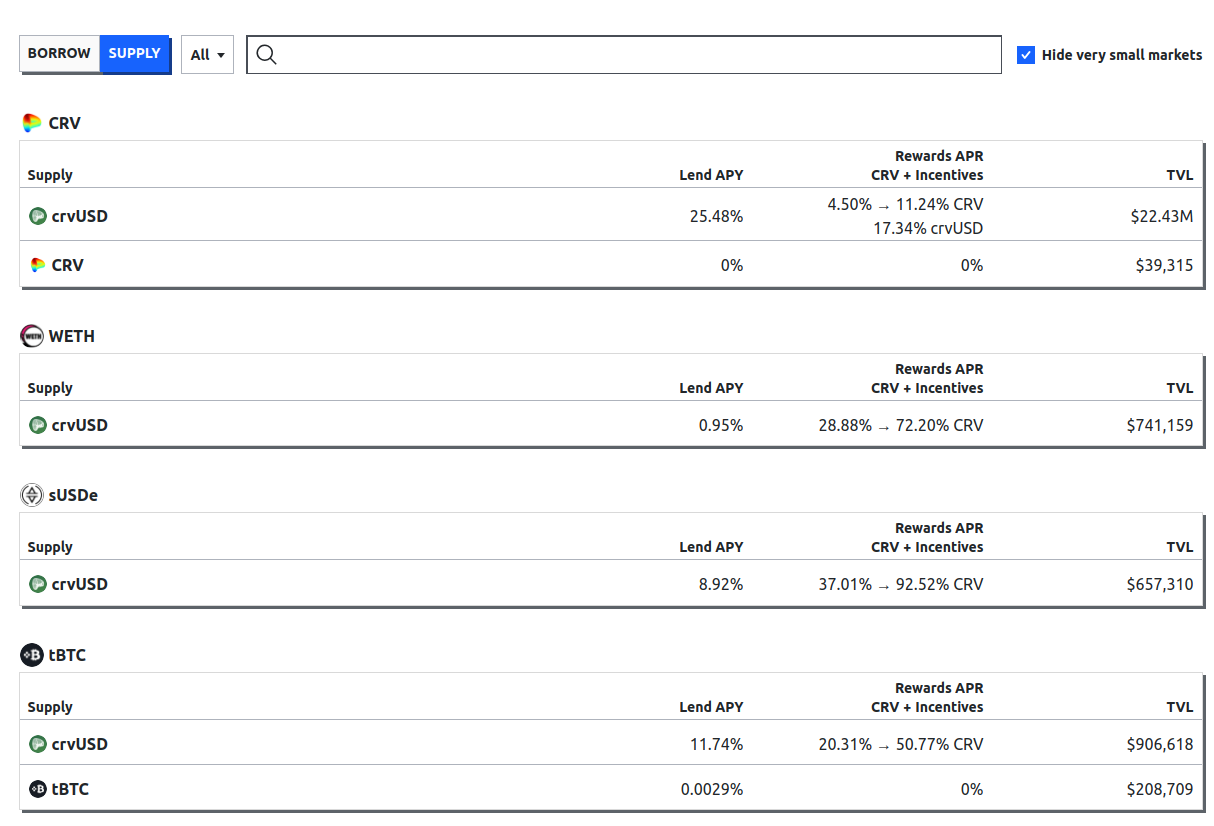
Task: Click the crvUSD icon in CRV market
Action: tap(38, 215)
